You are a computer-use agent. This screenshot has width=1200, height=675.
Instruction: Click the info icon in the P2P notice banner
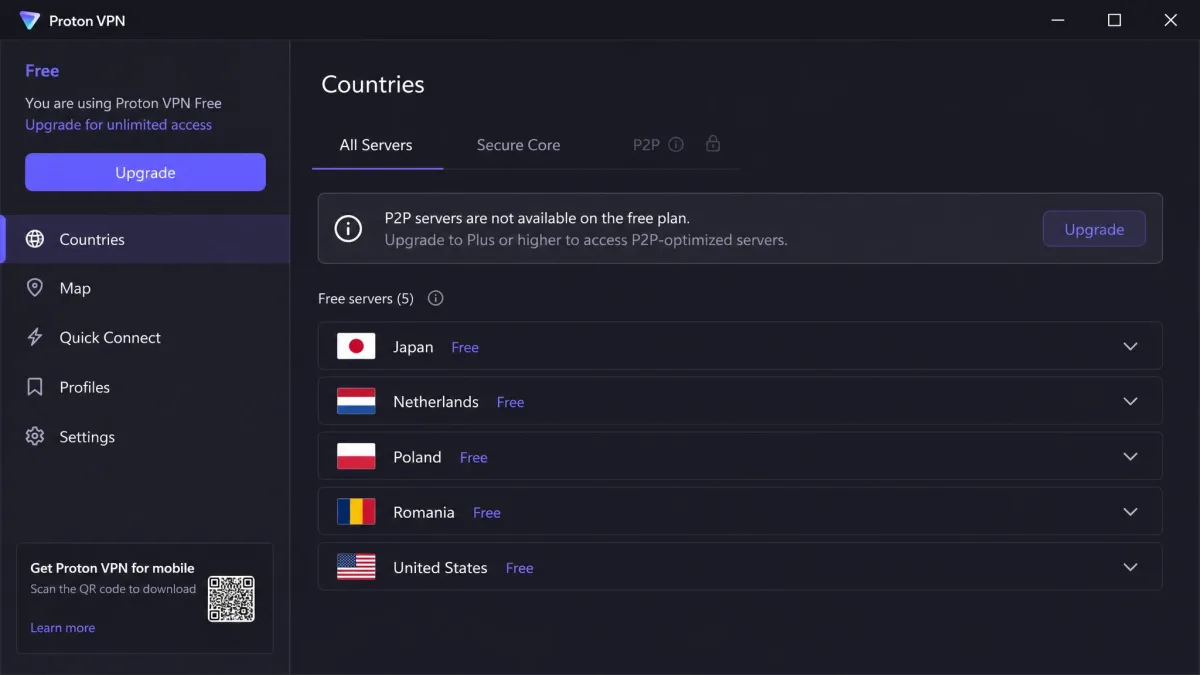[x=348, y=229]
